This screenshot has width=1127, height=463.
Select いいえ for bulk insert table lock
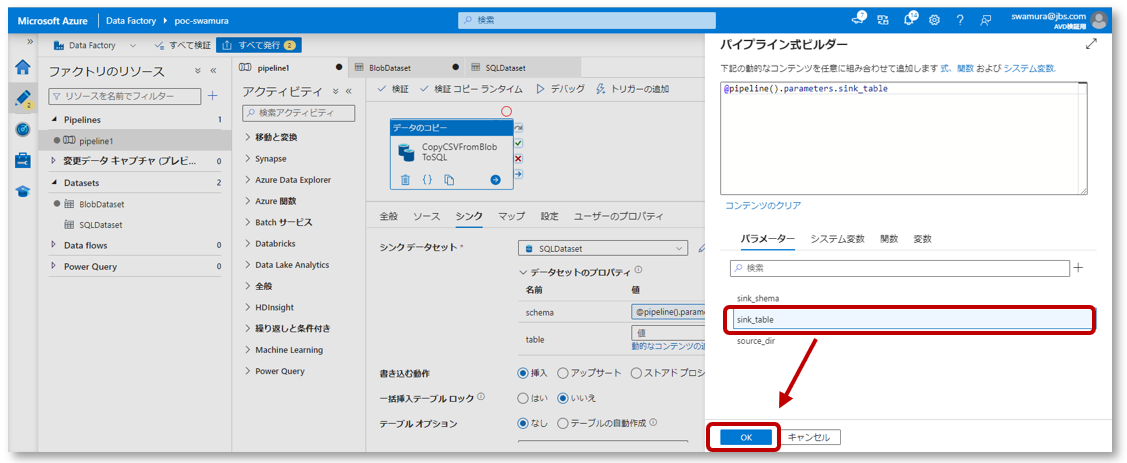click(x=564, y=398)
